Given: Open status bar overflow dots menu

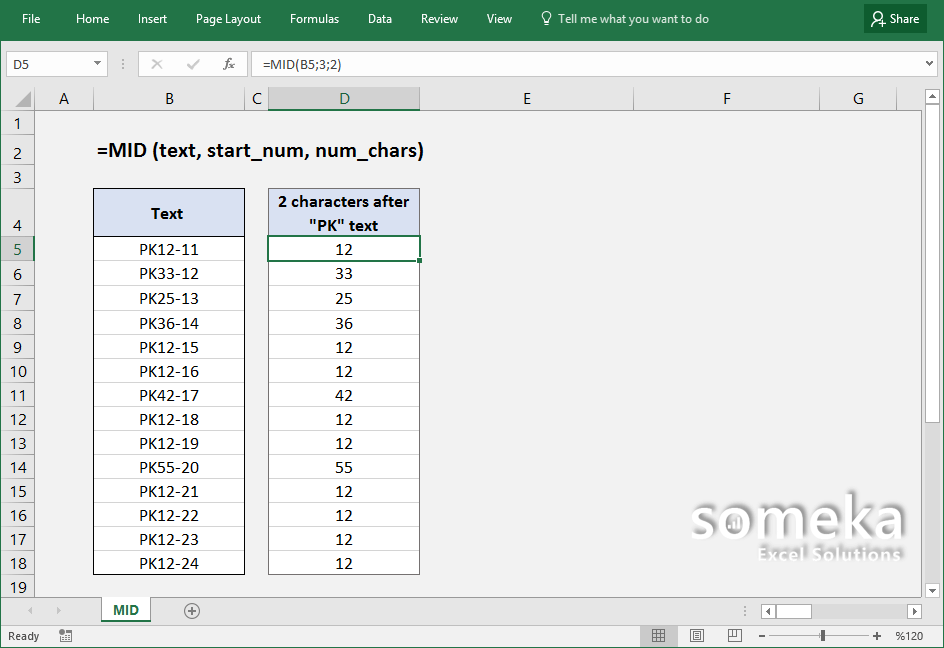Looking at the screenshot, I should [x=744, y=610].
